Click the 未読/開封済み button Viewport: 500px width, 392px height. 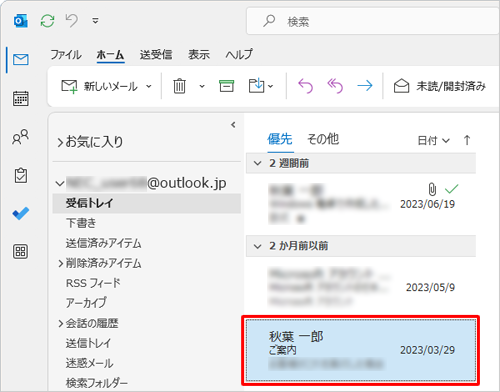[x=440, y=86]
